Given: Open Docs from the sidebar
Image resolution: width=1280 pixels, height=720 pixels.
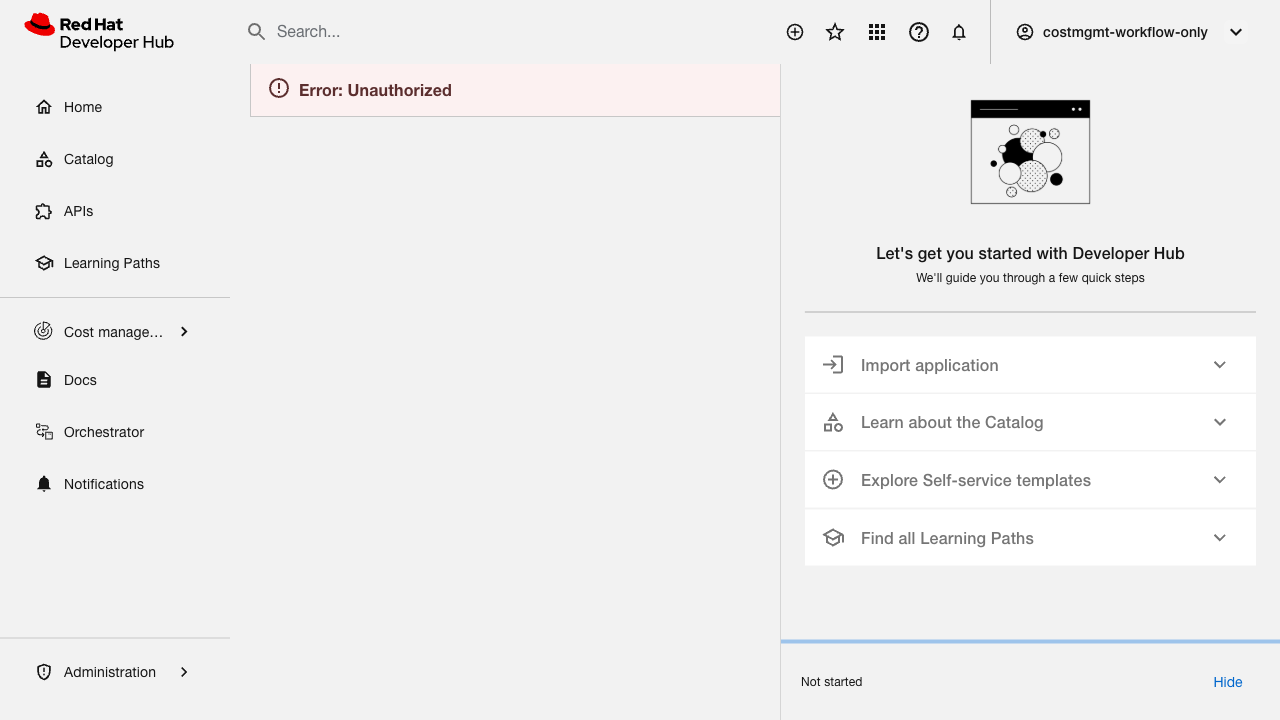Looking at the screenshot, I should pos(80,380).
